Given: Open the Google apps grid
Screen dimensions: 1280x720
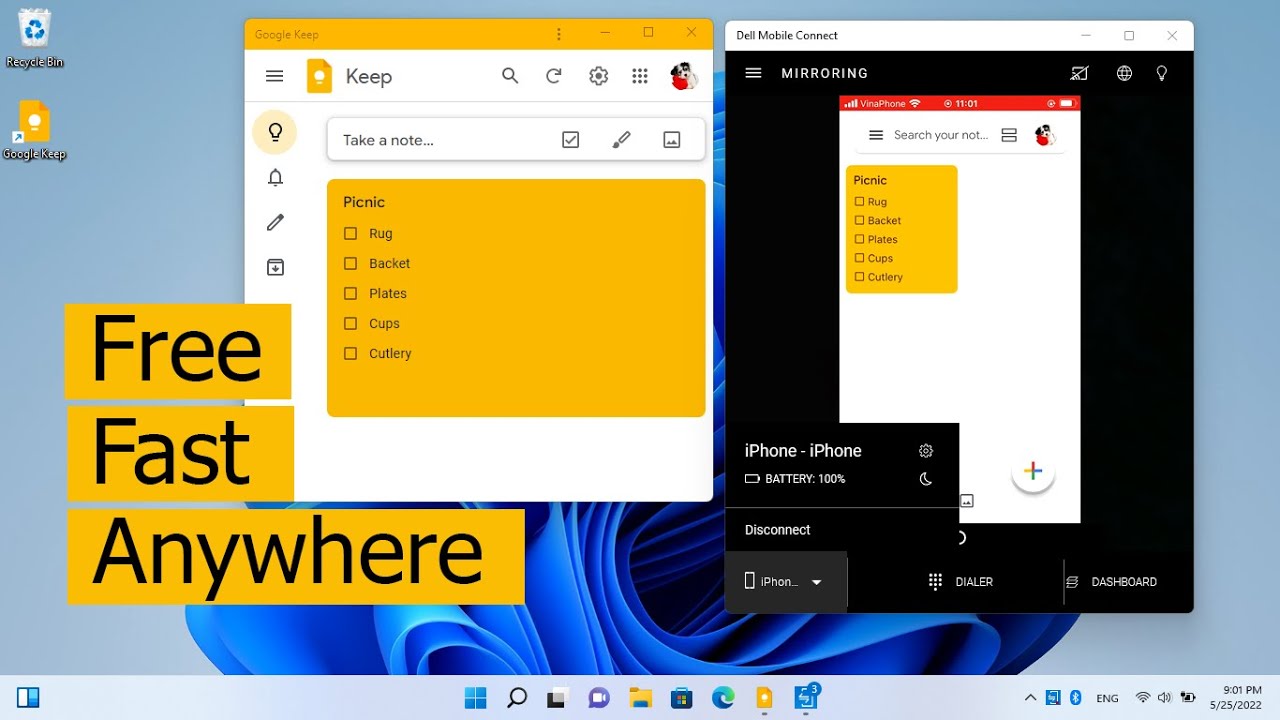Looking at the screenshot, I should 641,76.
